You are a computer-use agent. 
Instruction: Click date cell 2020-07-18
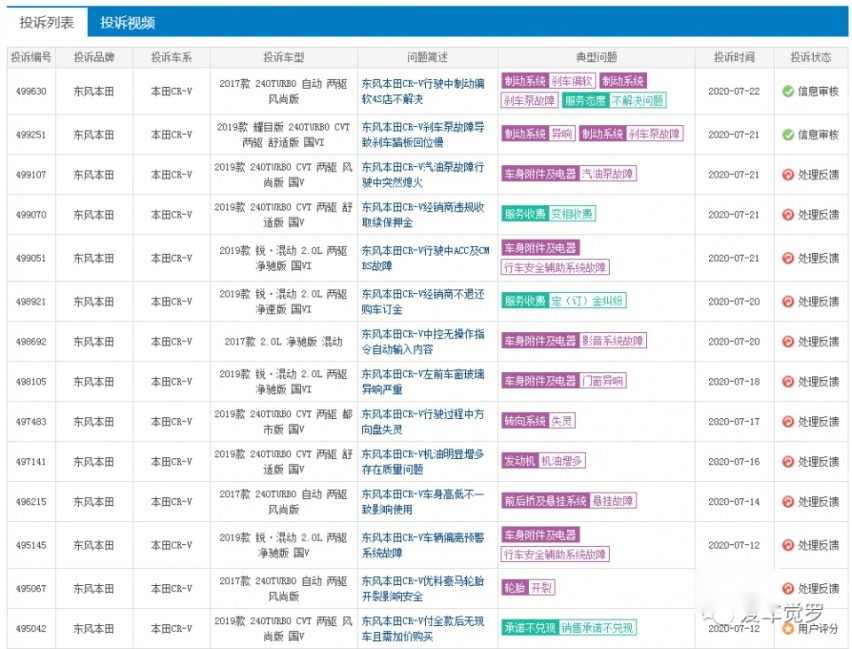coord(734,382)
